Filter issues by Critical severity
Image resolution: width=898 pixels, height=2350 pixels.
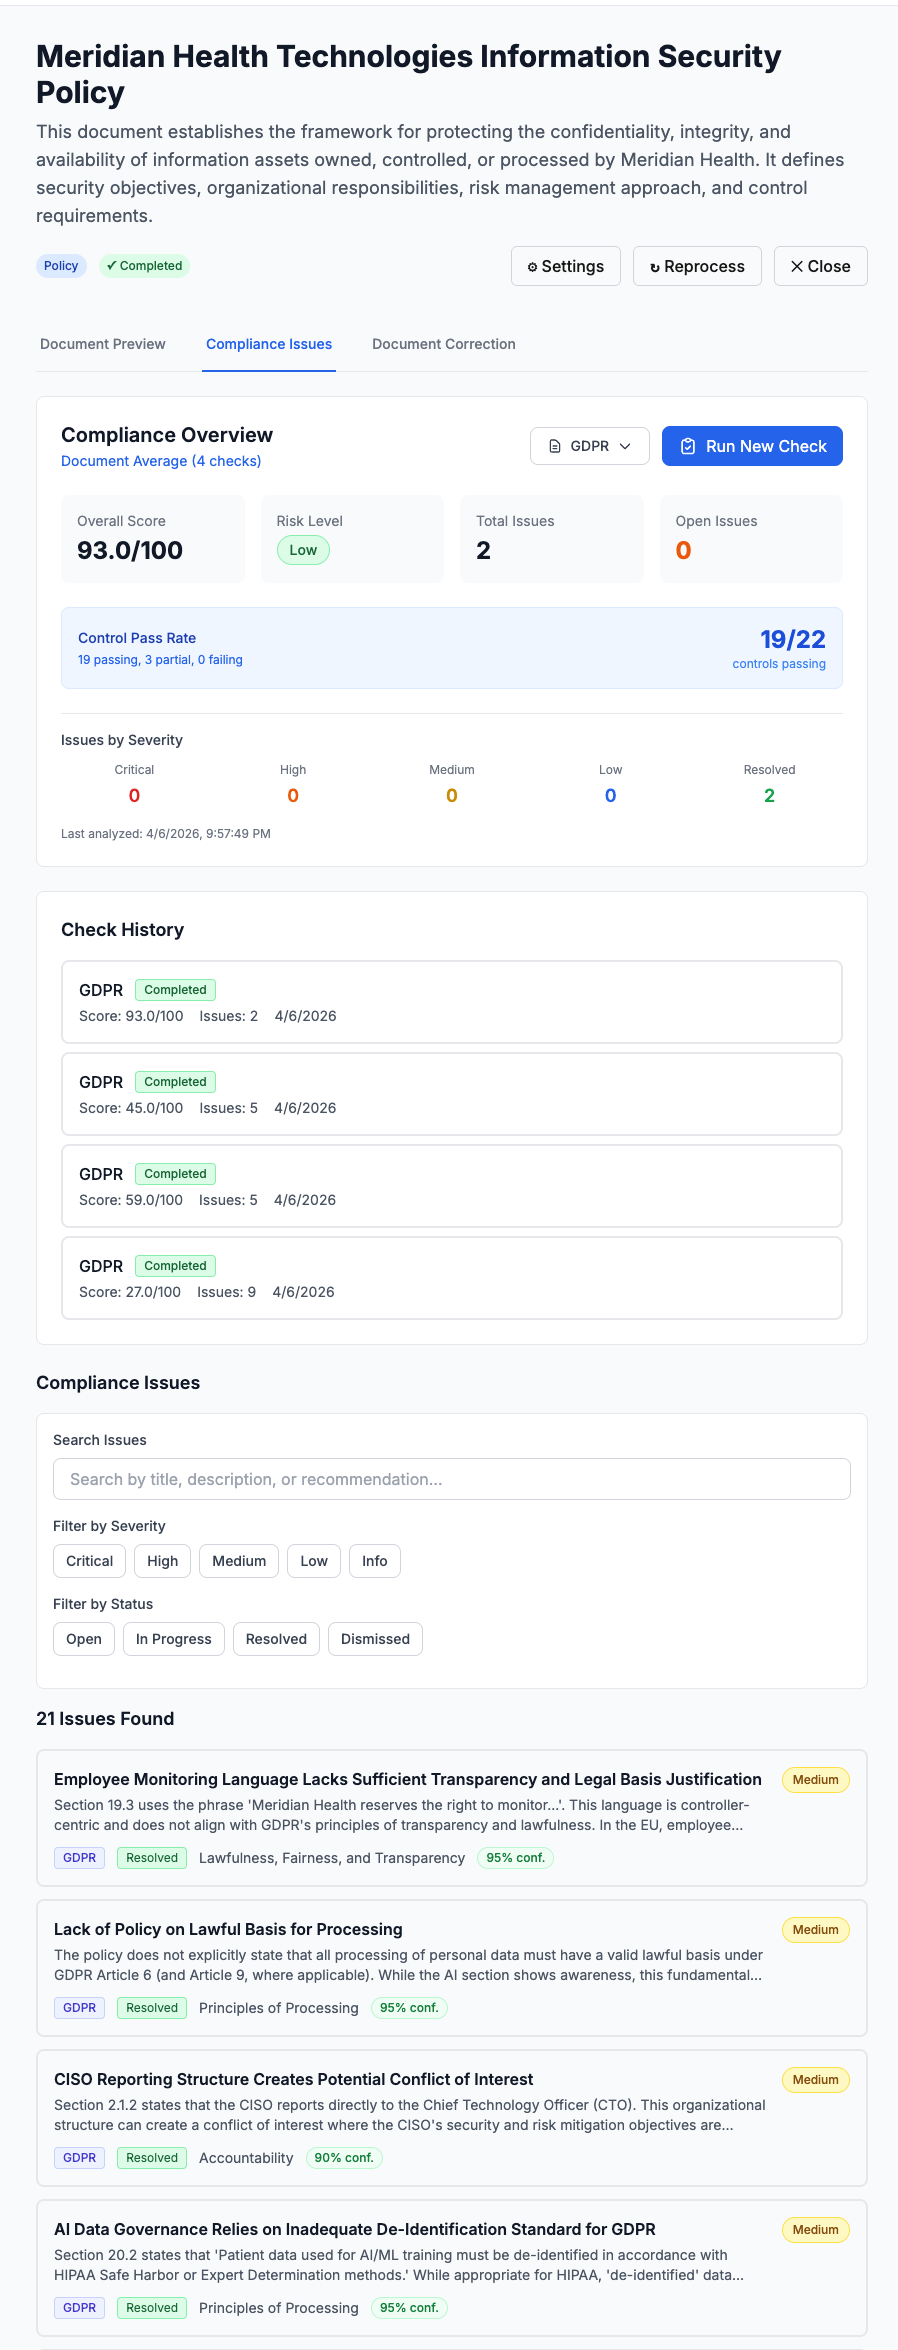point(90,1561)
